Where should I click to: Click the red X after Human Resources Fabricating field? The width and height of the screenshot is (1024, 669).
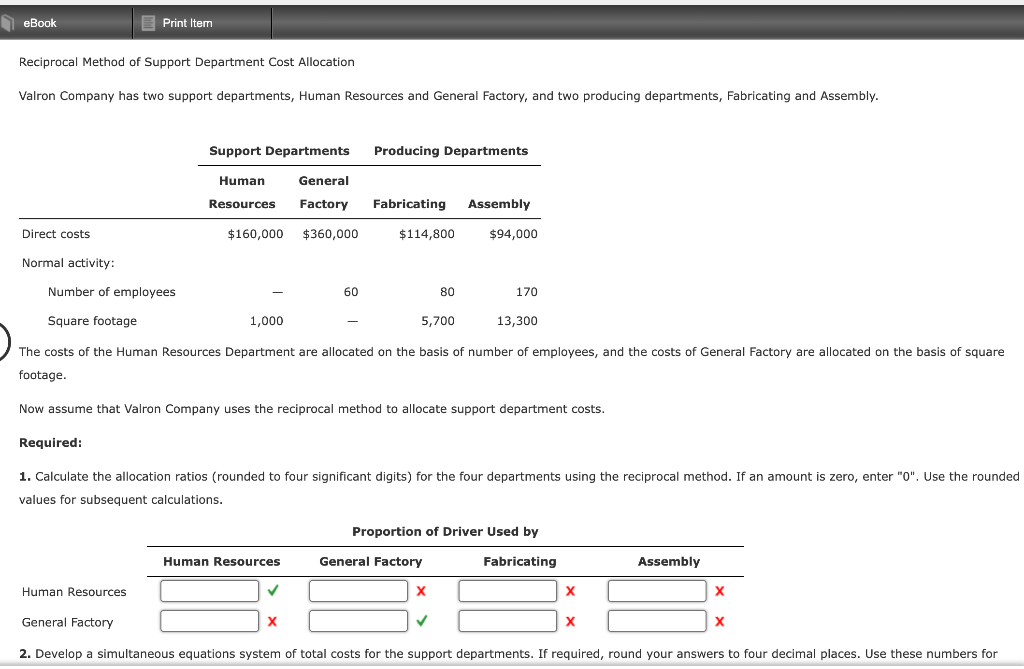(571, 591)
